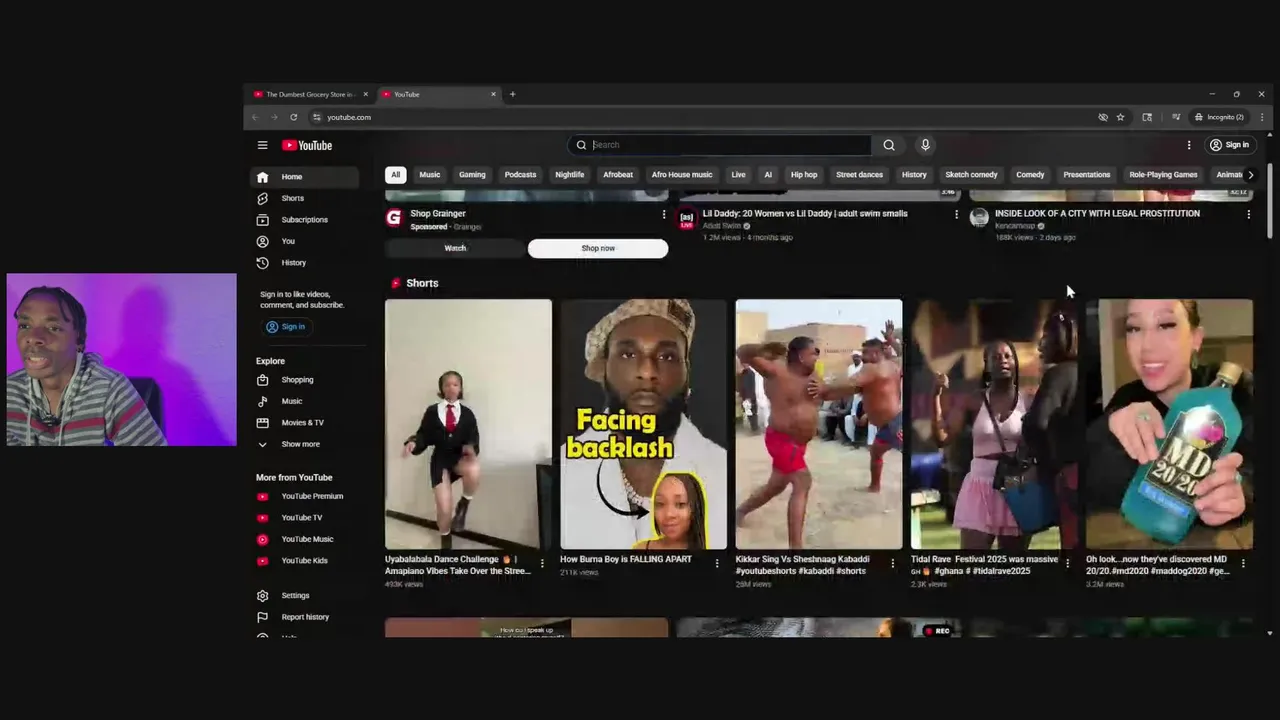Open Subscriptions in the sidebar
The width and height of the screenshot is (1280, 720).
point(304,220)
